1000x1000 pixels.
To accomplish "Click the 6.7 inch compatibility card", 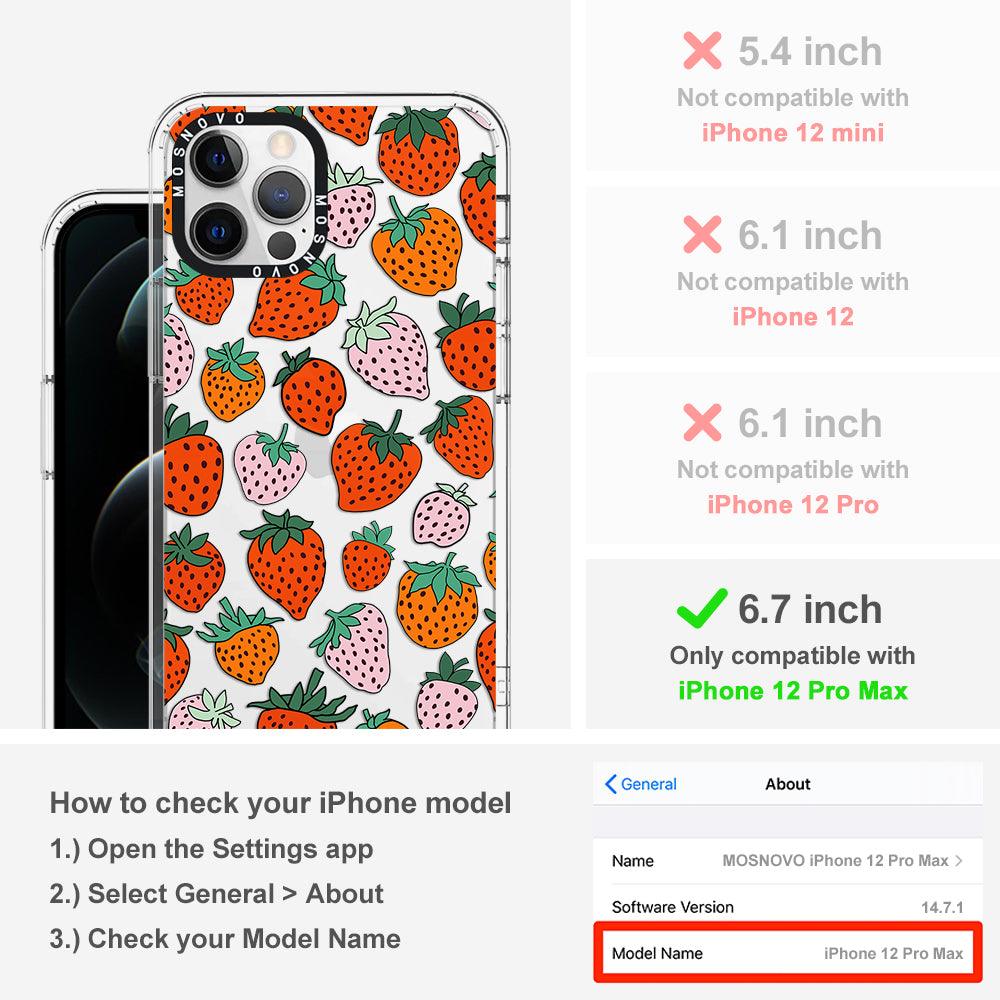I will tap(793, 644).
